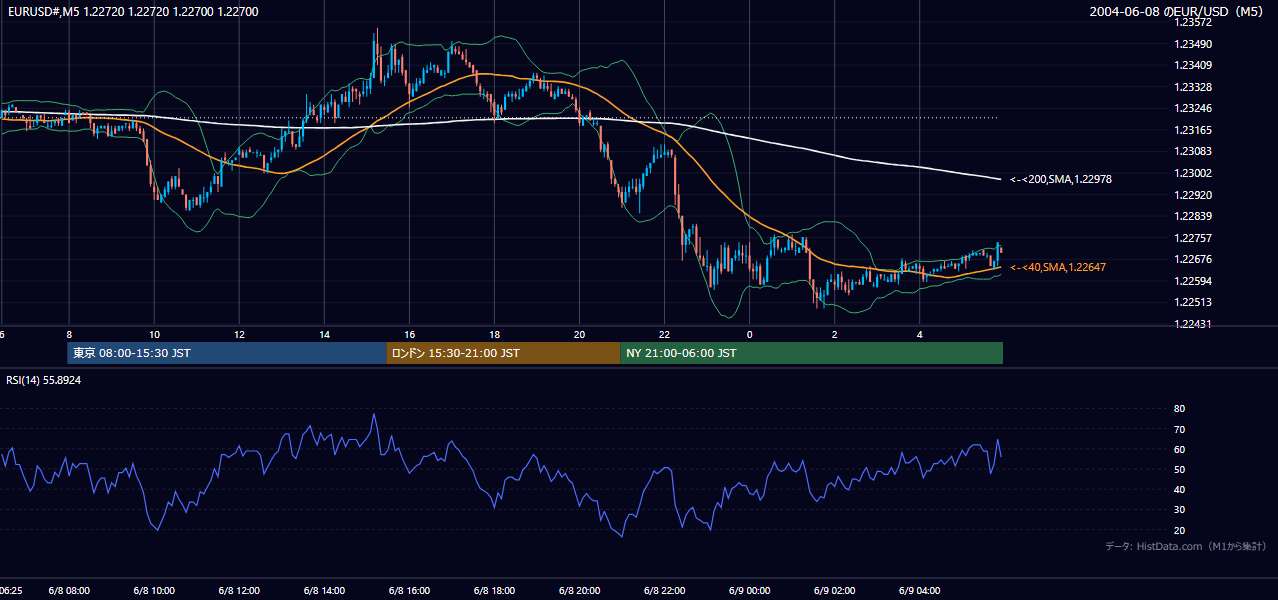Click the 東京 08:00-15:30 JST session bar
This screenshot has width=1278, height=600.
coord(227,353)
